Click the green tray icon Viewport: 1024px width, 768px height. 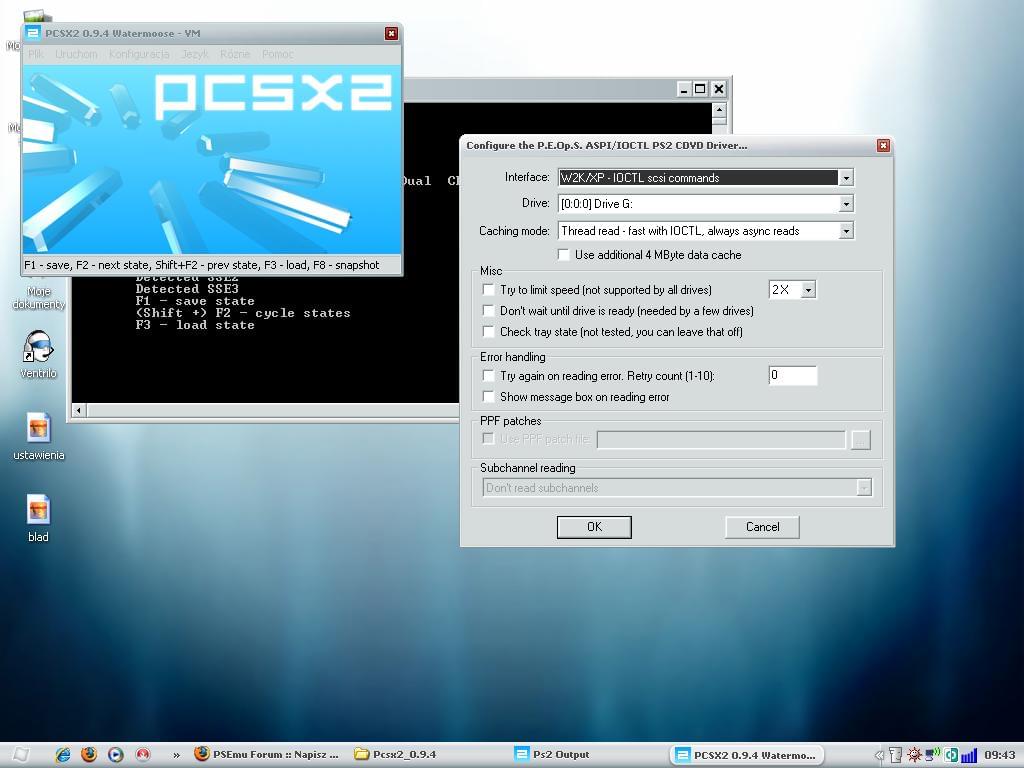[951, 755]
